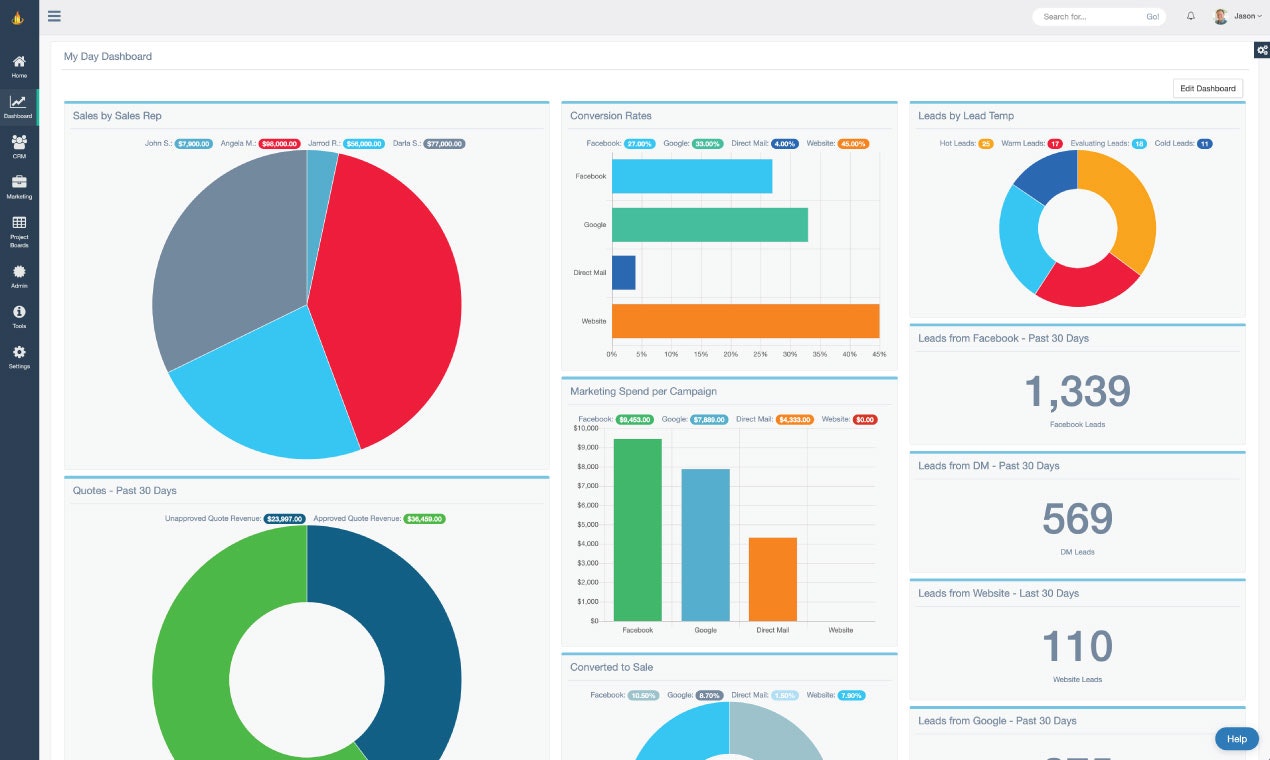Screen dimensions: 1270x760
Task: Click the Darla S. $77,000.00 legend badge
Action: coord(445,144)
